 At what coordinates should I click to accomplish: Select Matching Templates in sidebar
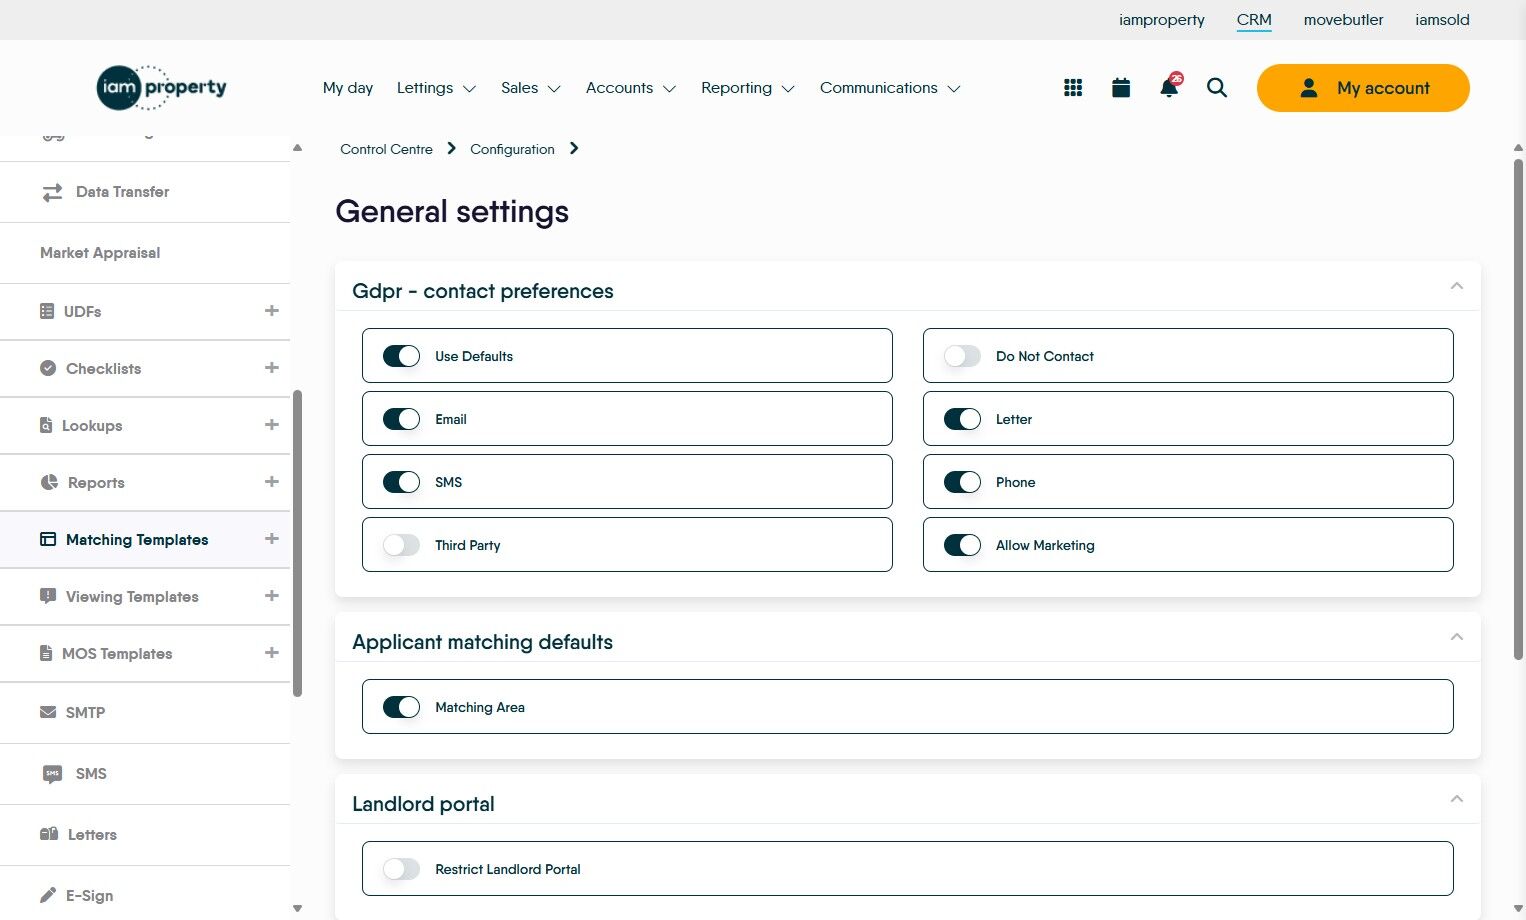tap(137, 540)
